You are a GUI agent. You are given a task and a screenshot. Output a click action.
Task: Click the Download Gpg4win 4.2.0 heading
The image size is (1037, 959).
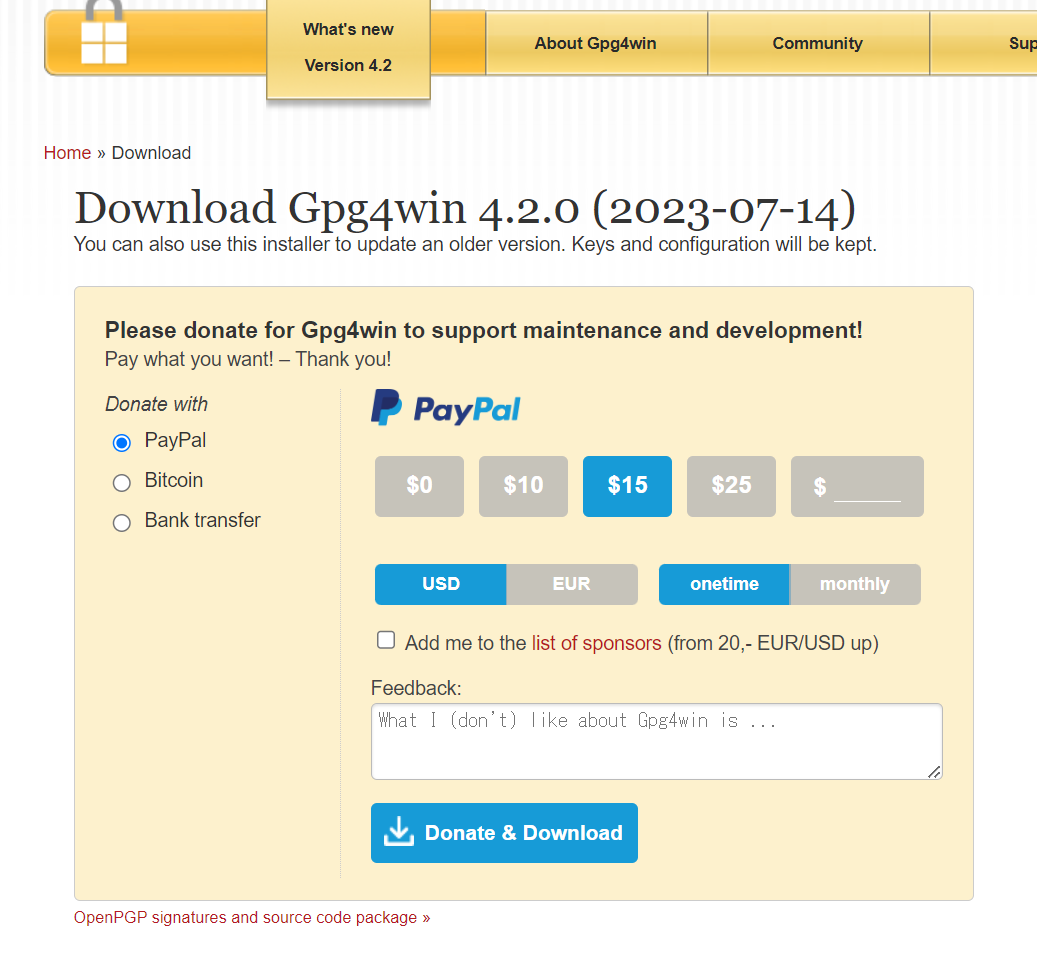pos(465,208)
